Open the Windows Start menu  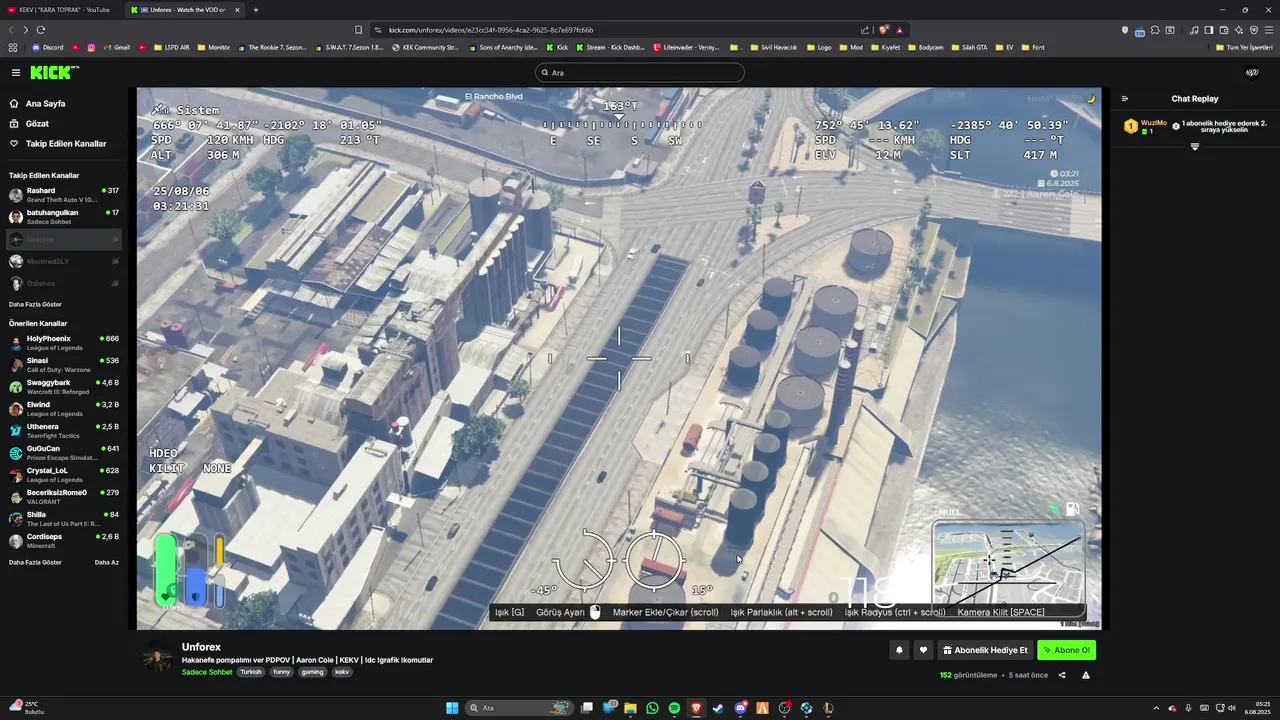452,708
